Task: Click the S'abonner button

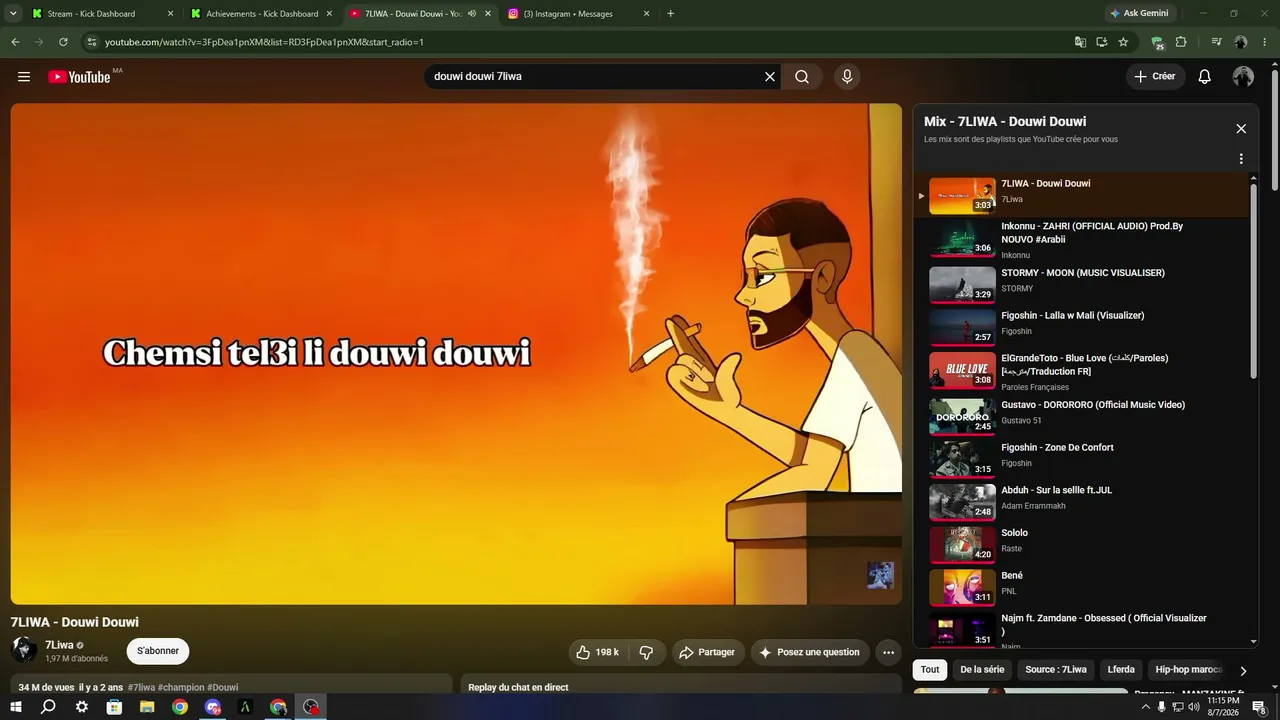Action: click(x=158, y=651)
